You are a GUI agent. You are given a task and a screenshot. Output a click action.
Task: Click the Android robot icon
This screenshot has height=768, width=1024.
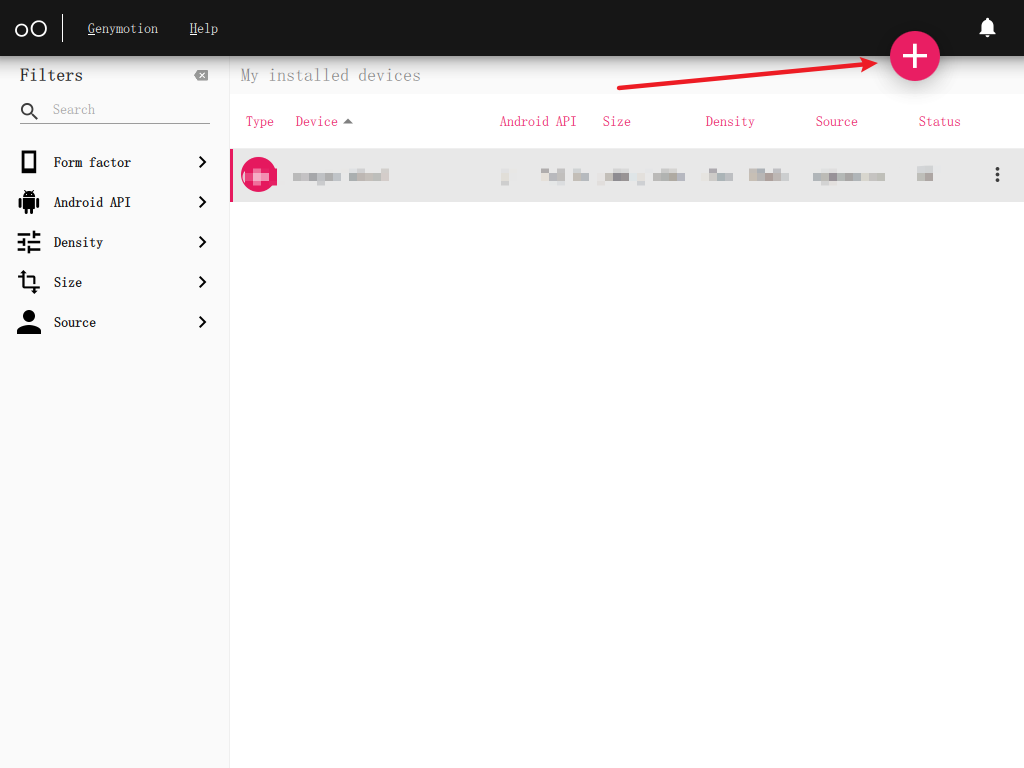pyautogui.click(x=29, y=202)
